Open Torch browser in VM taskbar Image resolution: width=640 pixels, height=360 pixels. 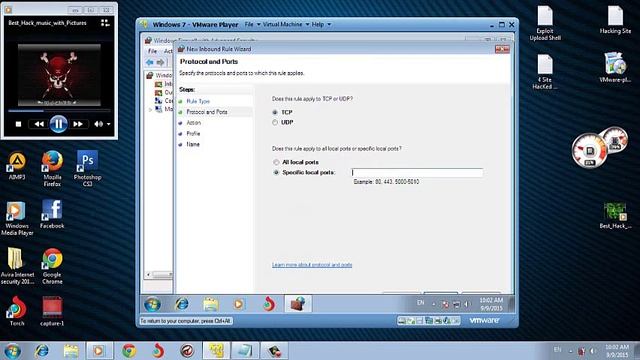click(x=269, y=304)
